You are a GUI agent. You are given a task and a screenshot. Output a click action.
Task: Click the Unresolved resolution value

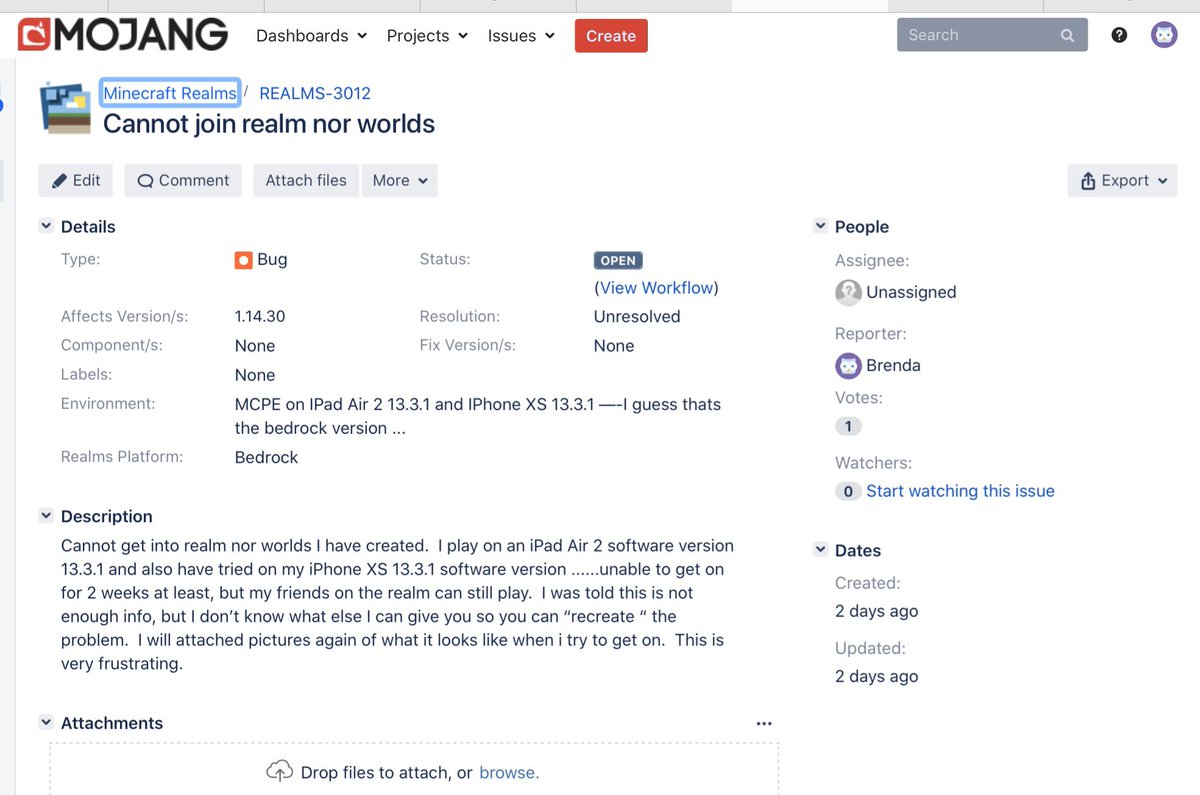(x=637, y=316)
